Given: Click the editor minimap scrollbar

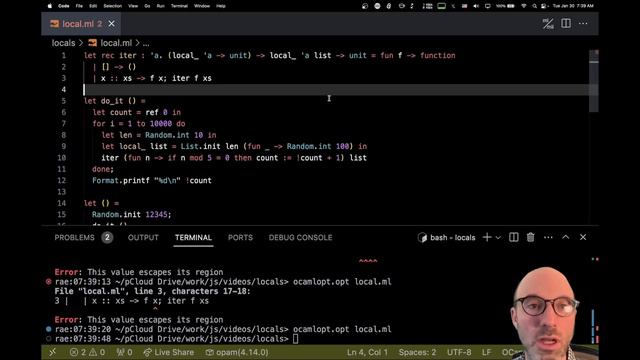Looking at the screenshot, I should (594, 81).
